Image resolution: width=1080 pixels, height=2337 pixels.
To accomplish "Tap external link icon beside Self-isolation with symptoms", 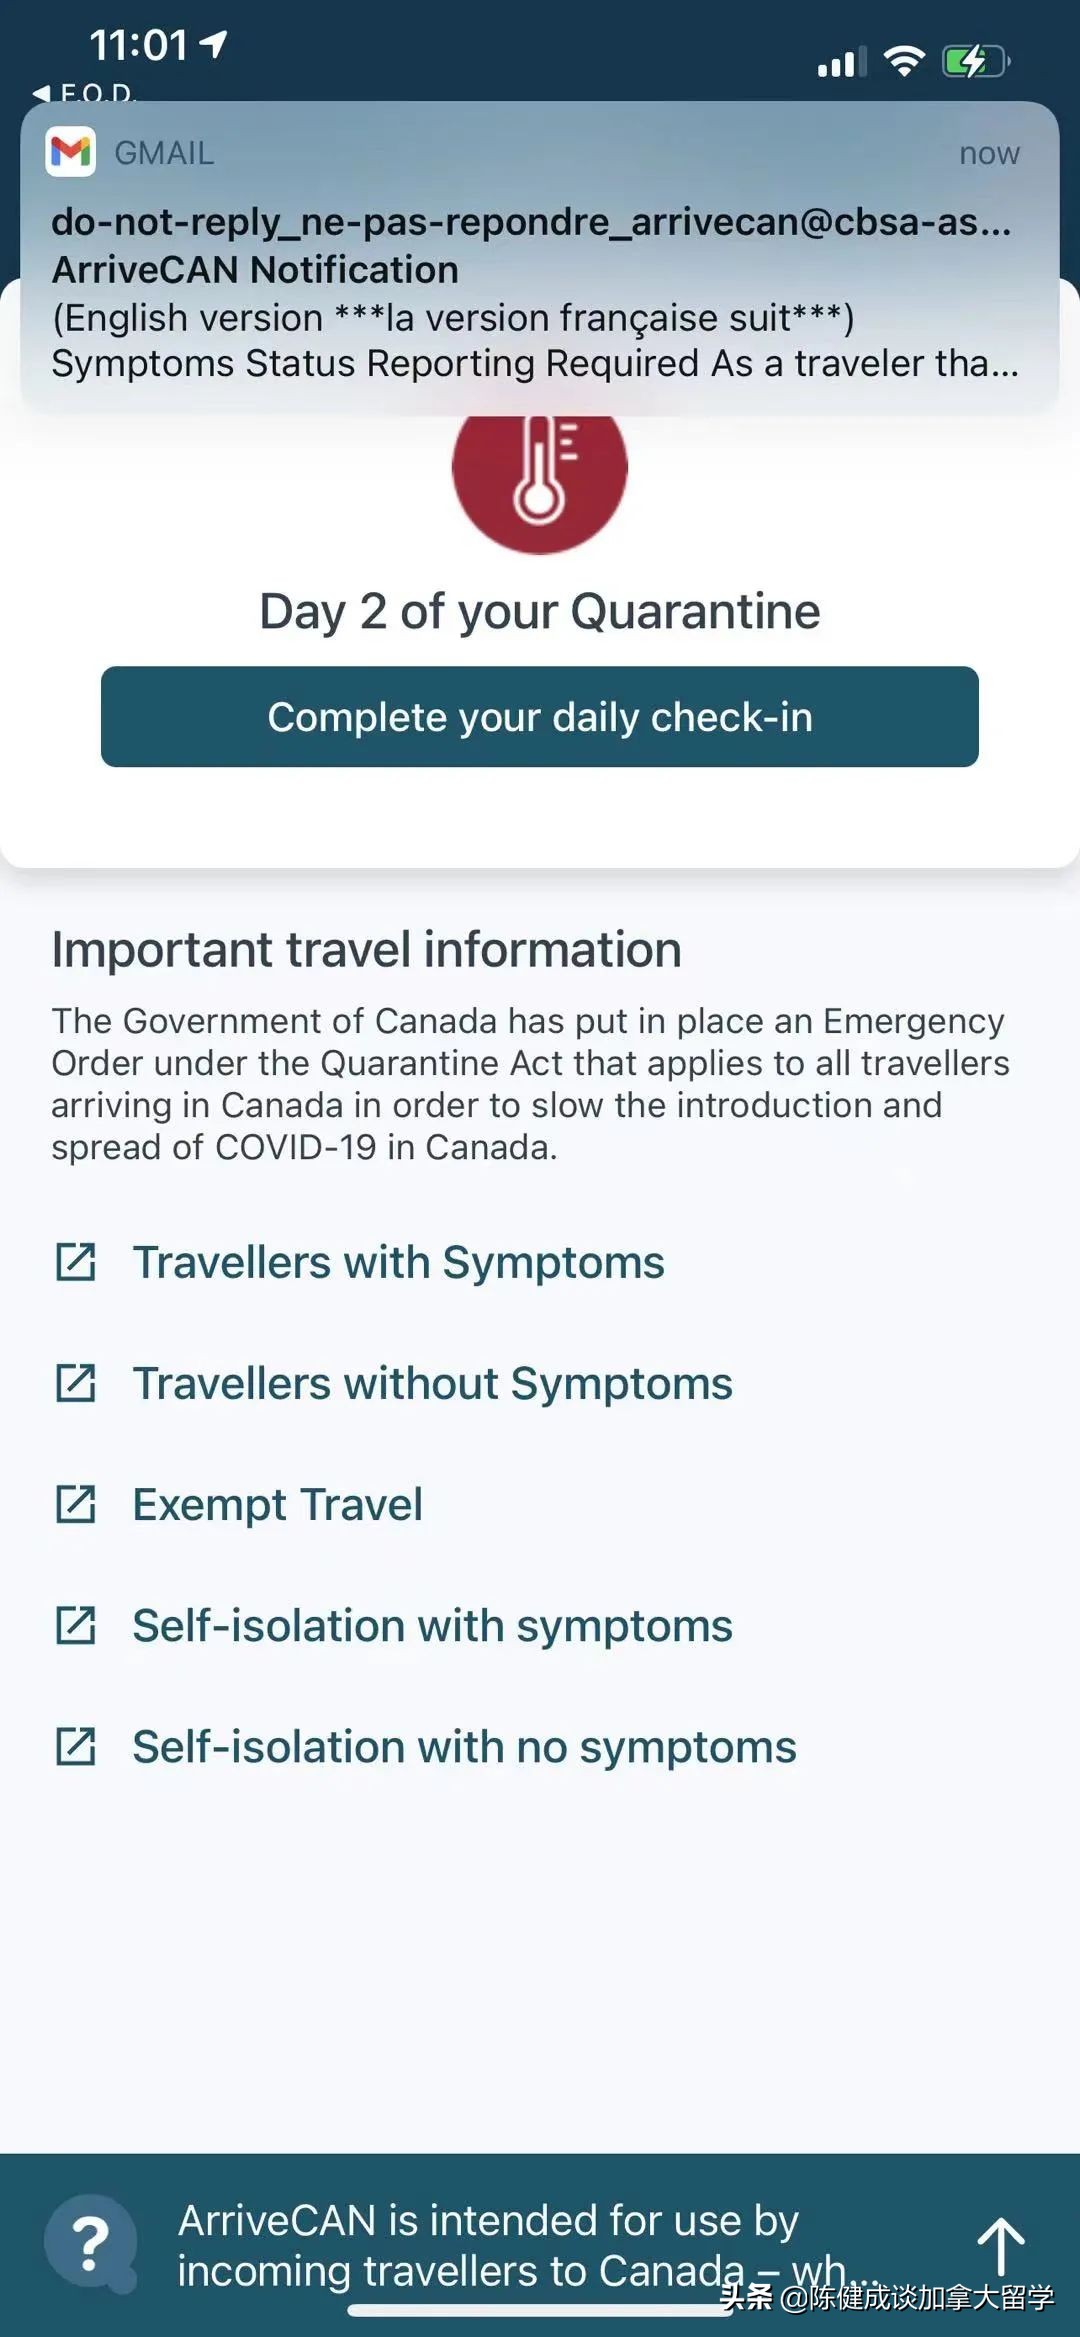I will (x=76, y=1625).
